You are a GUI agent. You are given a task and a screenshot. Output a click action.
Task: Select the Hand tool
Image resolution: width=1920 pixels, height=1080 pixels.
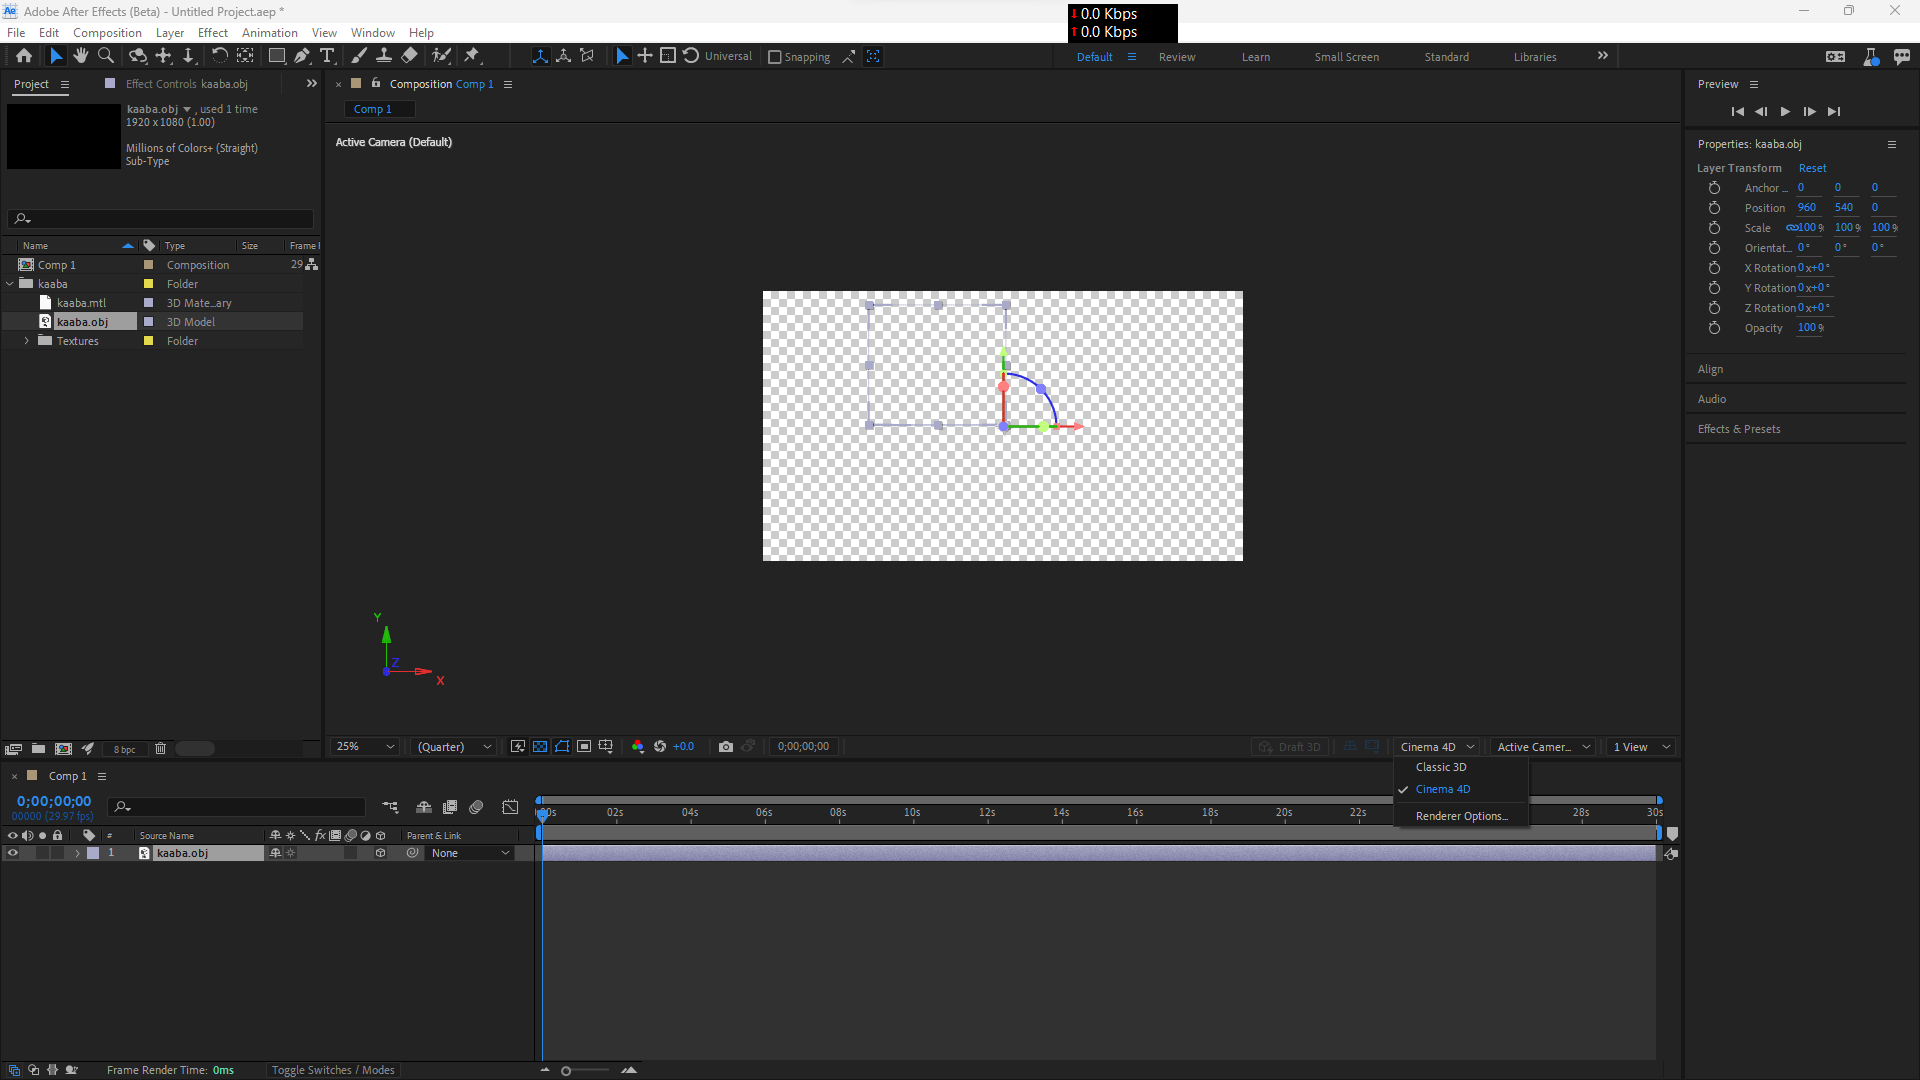[x=81, y=56]
